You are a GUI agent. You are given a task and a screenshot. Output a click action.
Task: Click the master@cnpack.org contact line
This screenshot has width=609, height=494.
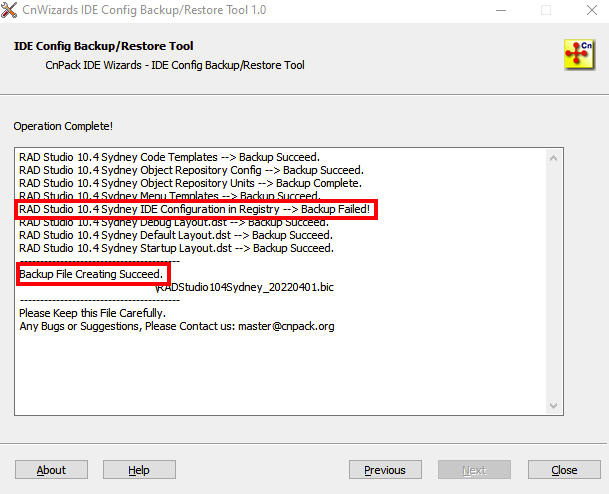pos(176,326)
